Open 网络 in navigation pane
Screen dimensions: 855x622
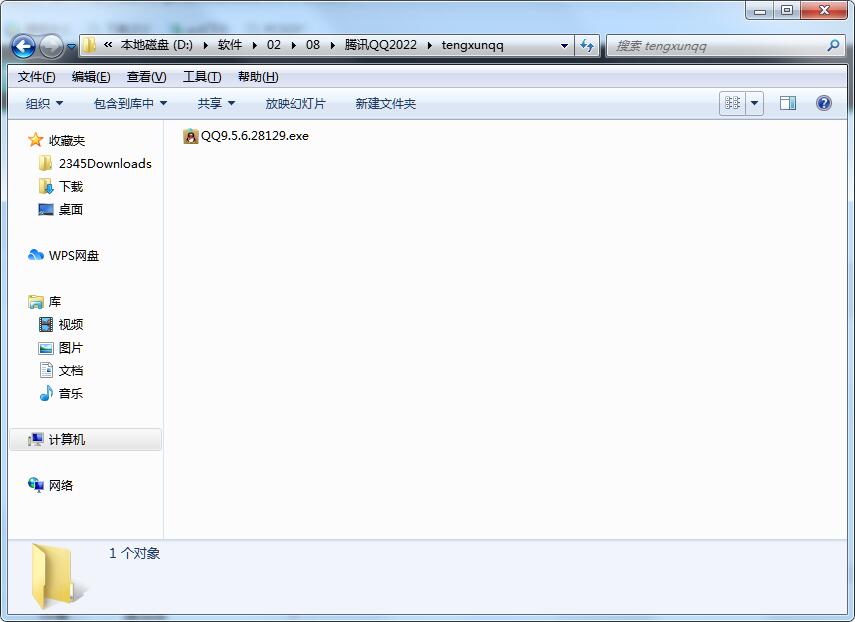61,485
